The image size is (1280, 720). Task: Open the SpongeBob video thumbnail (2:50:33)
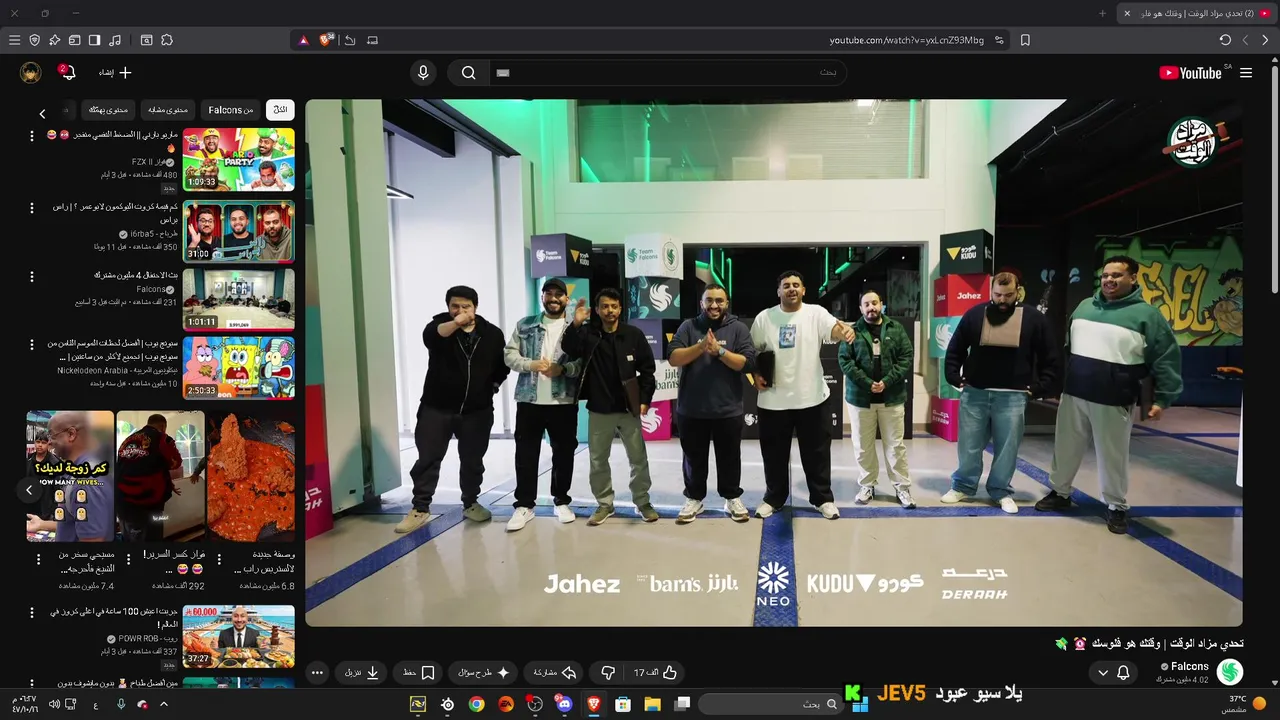pos(238,367)
